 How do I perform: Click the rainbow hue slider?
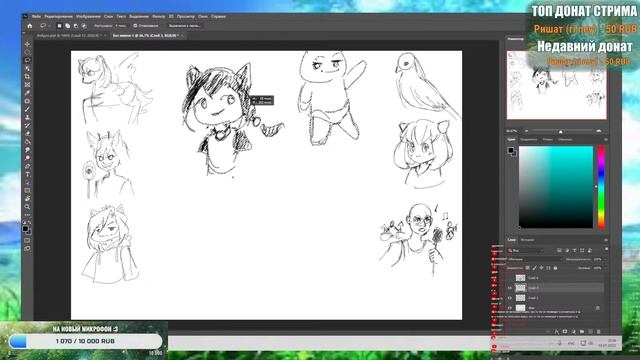(601, 187)
